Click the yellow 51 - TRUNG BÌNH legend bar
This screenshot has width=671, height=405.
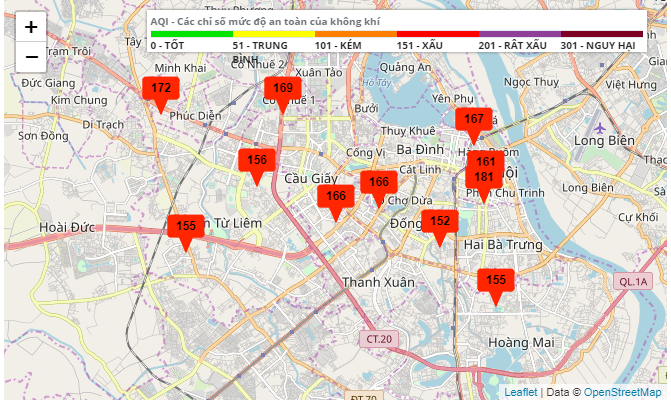273,35
